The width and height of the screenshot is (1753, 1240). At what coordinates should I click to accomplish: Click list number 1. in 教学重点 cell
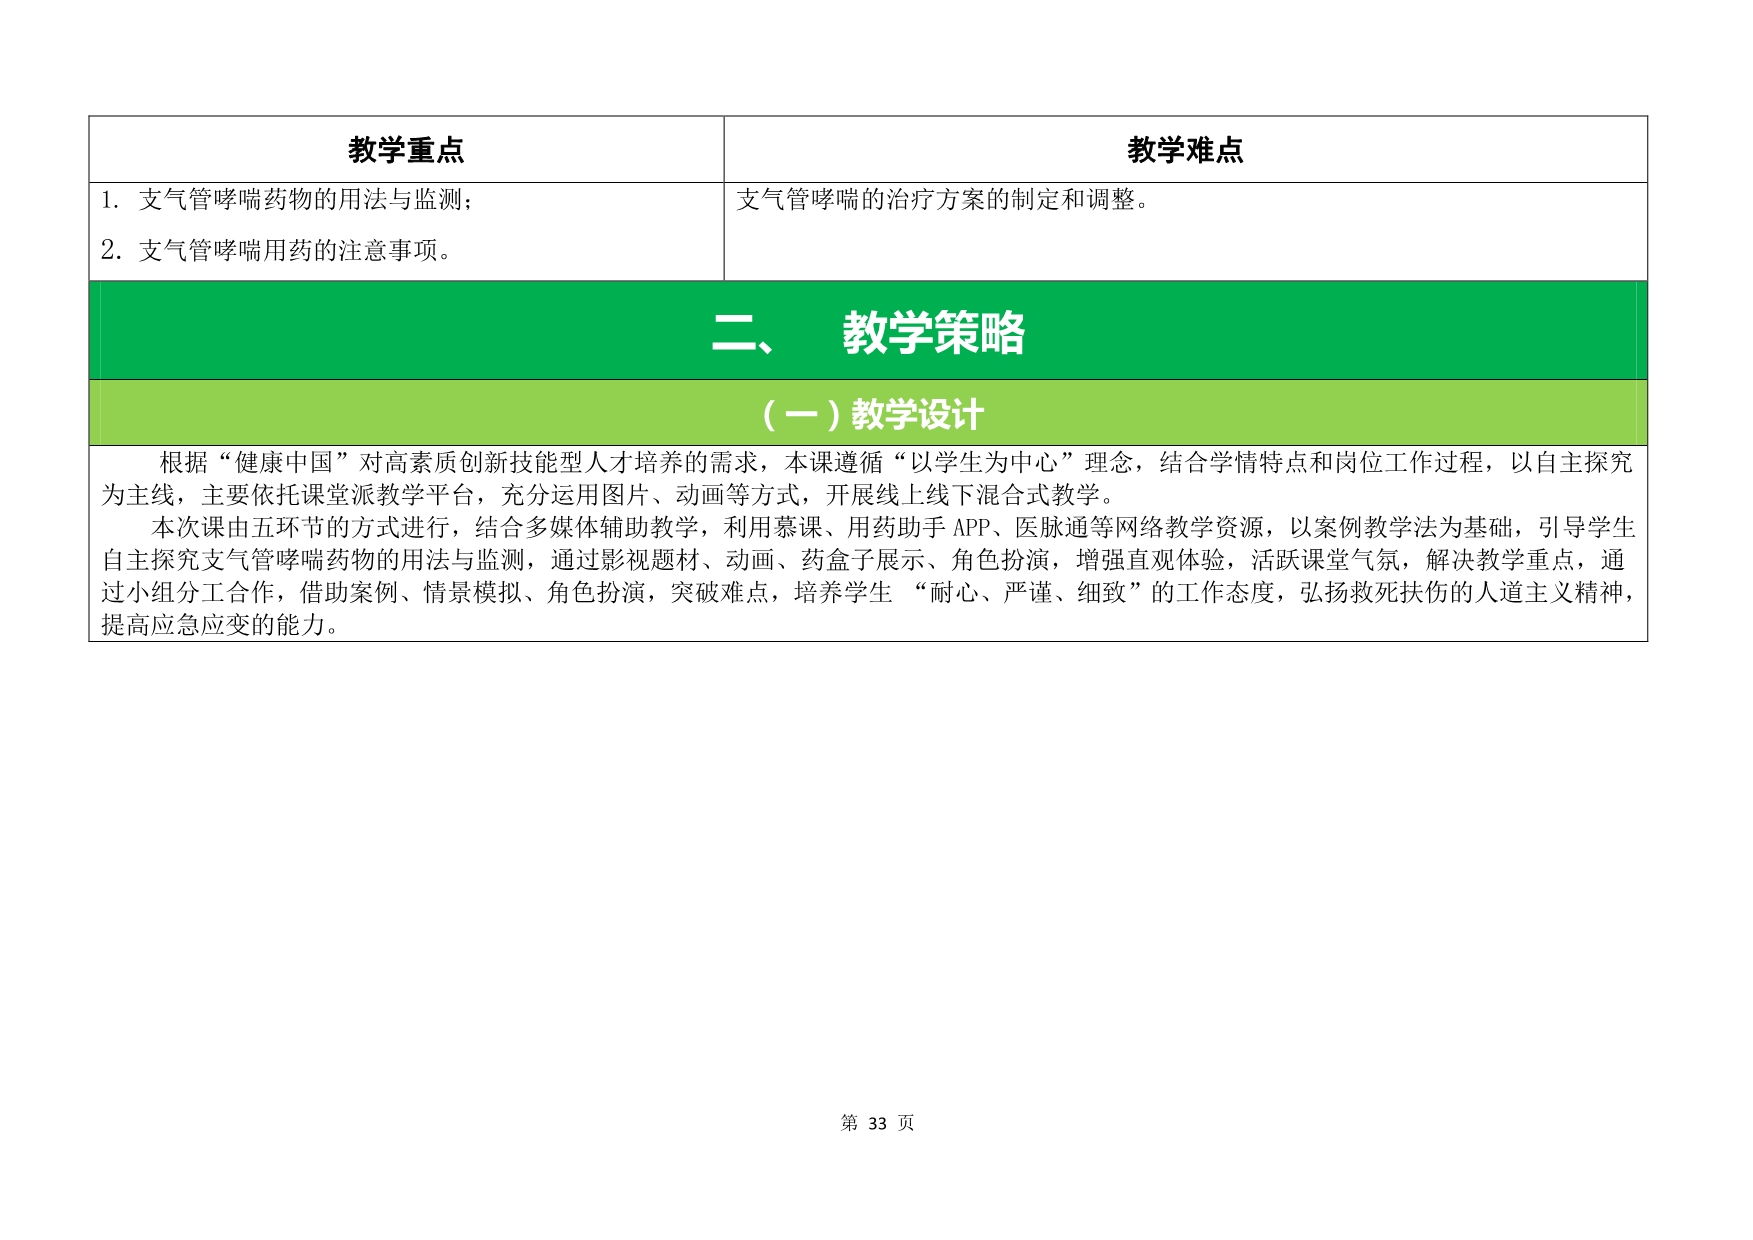pos(110,200)
